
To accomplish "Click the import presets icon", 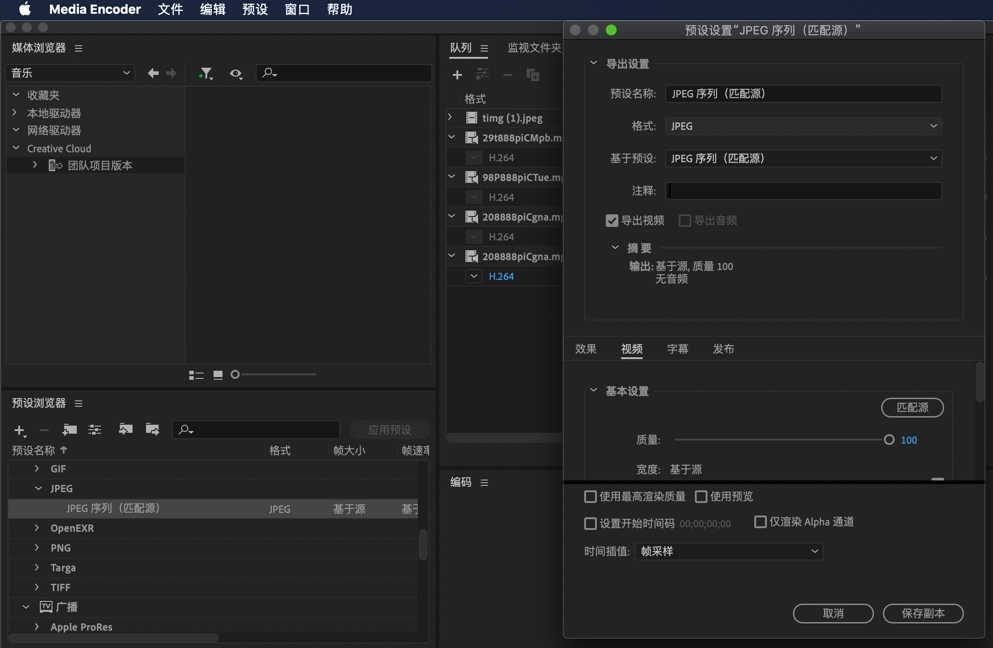I will click(x=126, y=429).
